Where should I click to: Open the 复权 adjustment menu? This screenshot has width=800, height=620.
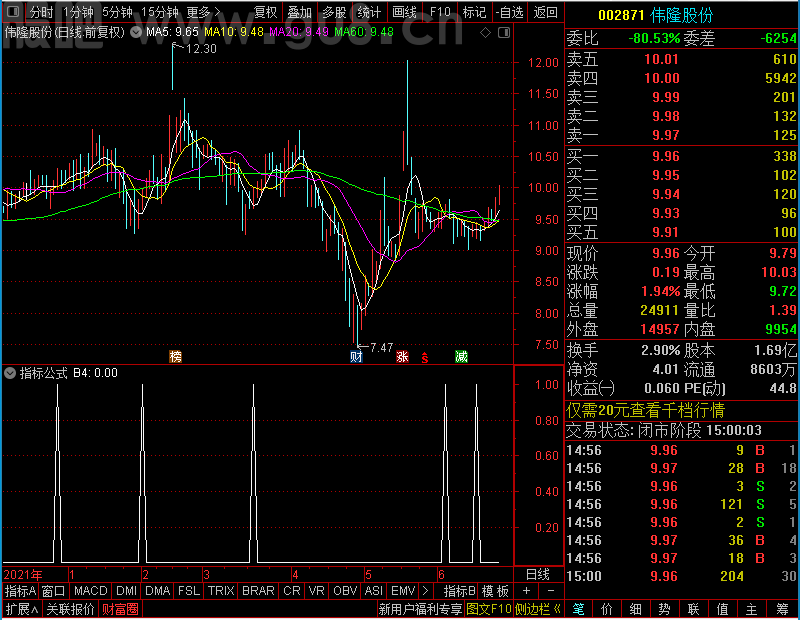265,12
